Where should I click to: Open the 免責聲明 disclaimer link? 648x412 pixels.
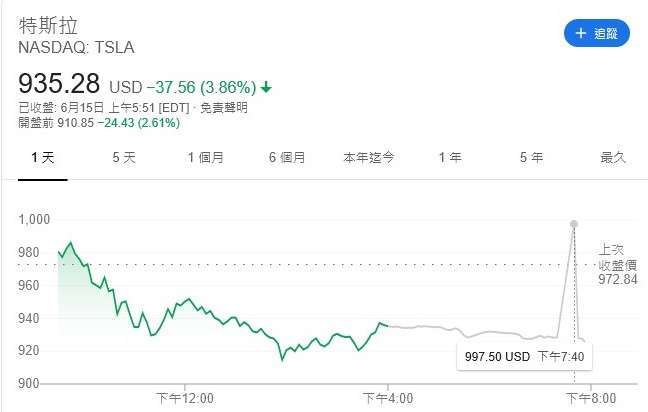(x=224, y=108)
